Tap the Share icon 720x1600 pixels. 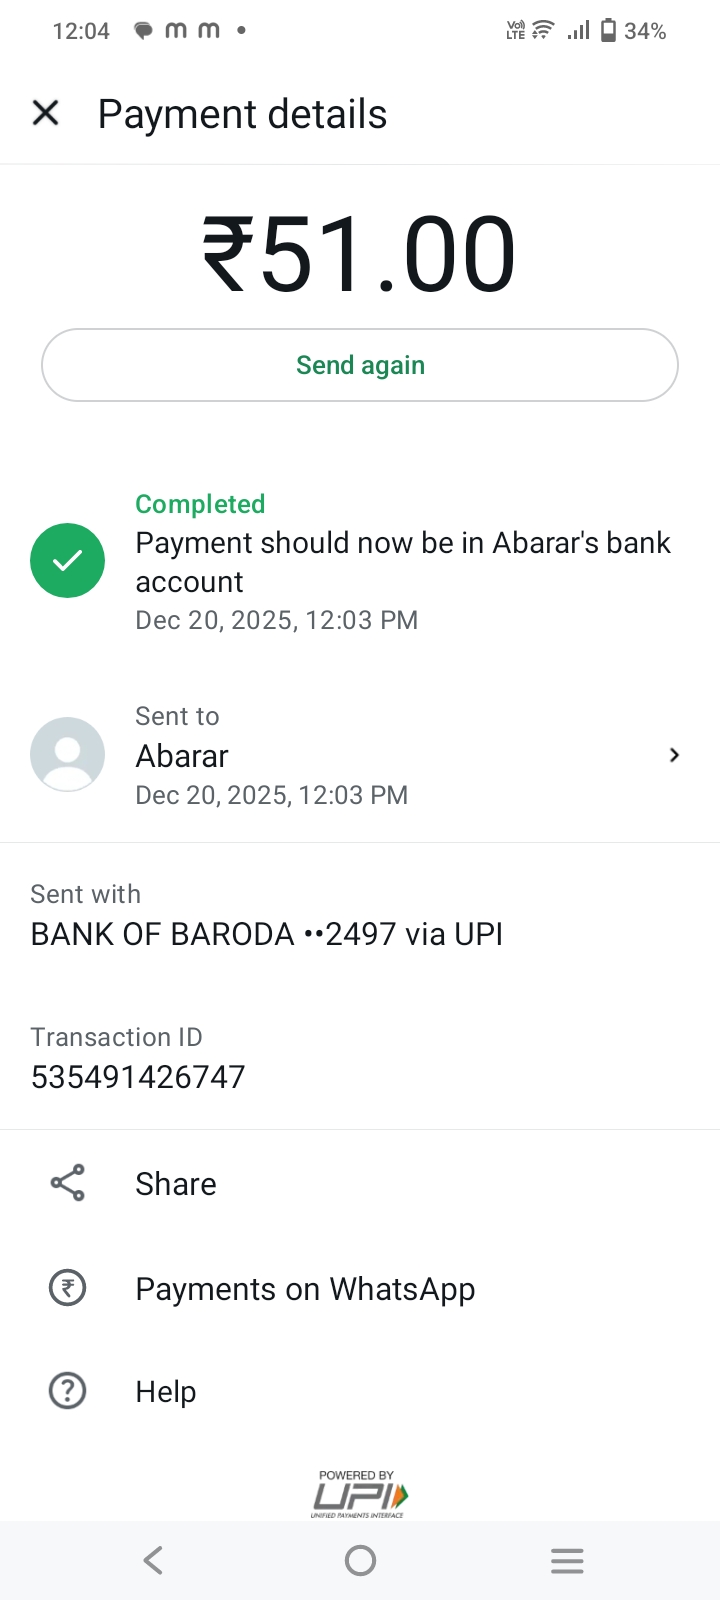tap(67, 1183)
